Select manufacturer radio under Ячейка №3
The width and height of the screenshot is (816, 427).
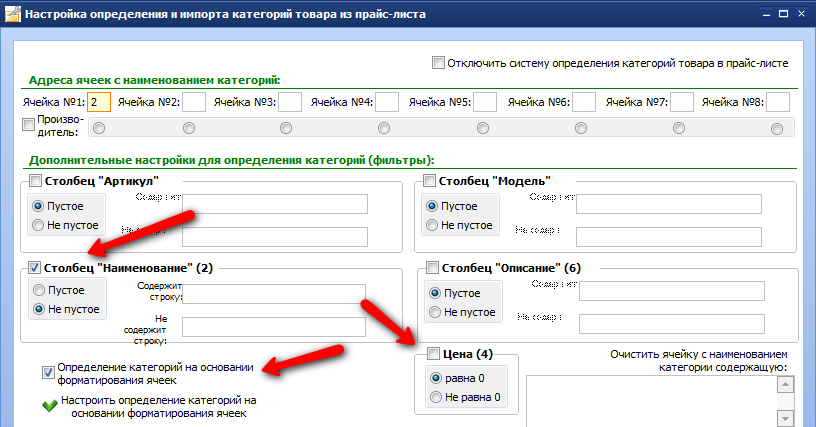click(286, 128)
